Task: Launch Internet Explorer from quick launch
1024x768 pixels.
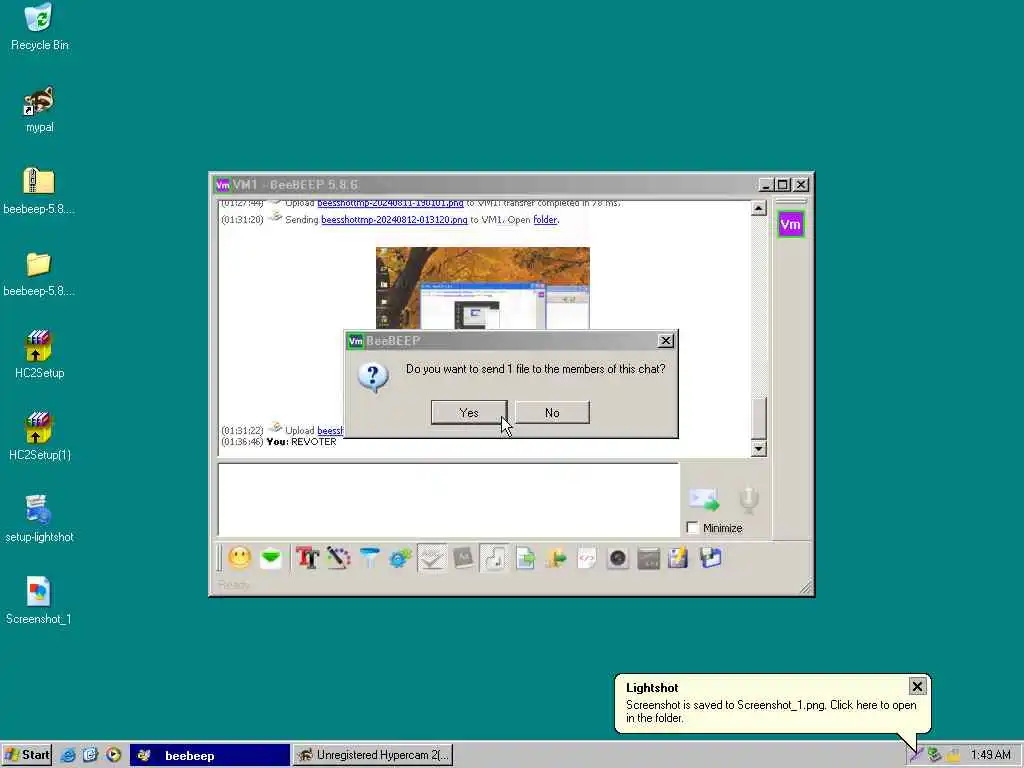Action: click(x=68, y=755)
